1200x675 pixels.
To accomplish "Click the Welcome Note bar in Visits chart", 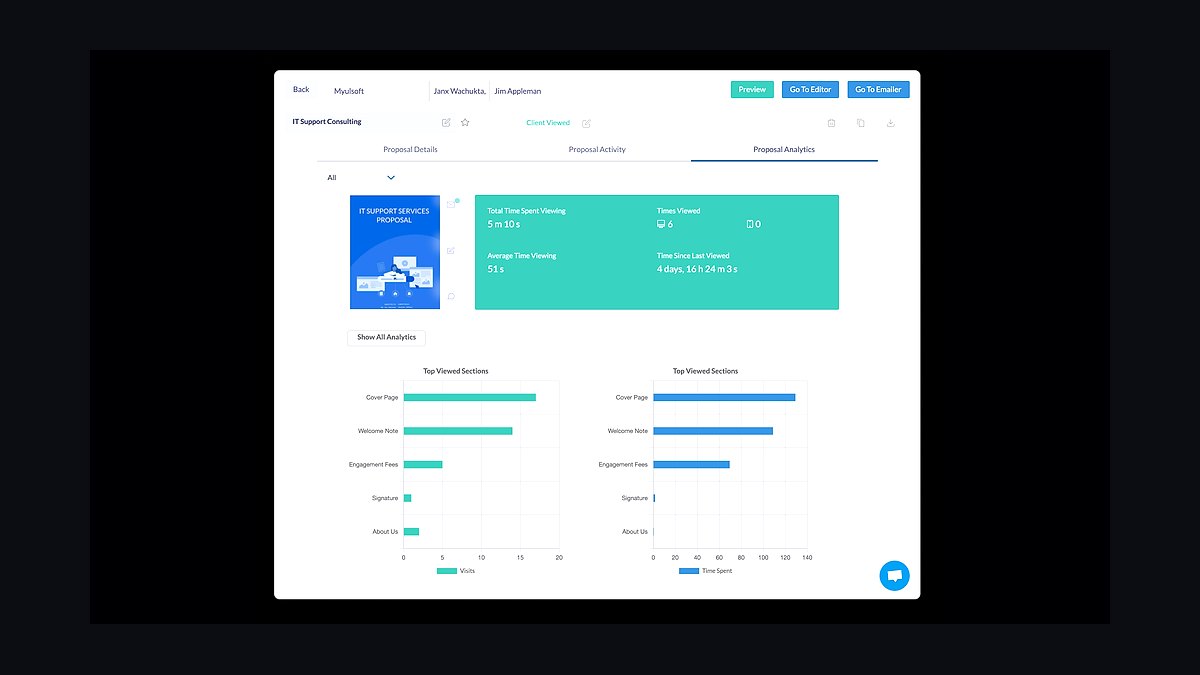I will click(458, 431).
